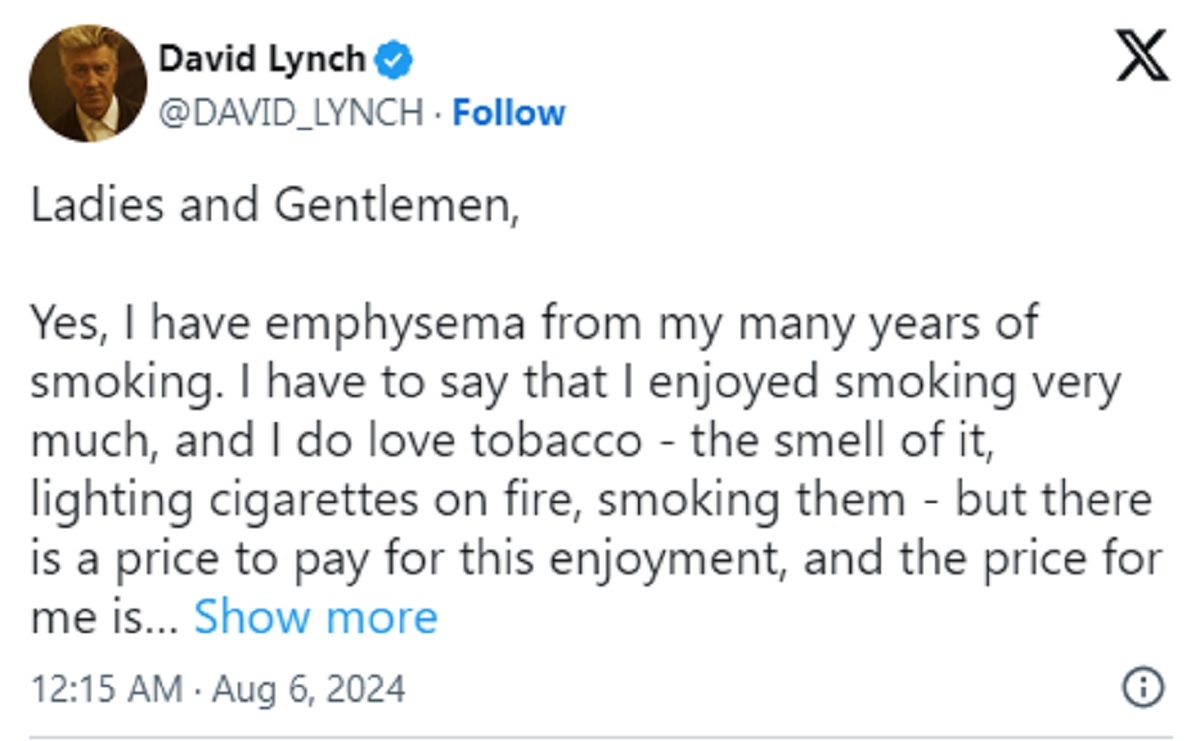The width and height of the screenshot is (1200, 741).
Task: Open the David Lynch display name
Action: click(262, 60)
